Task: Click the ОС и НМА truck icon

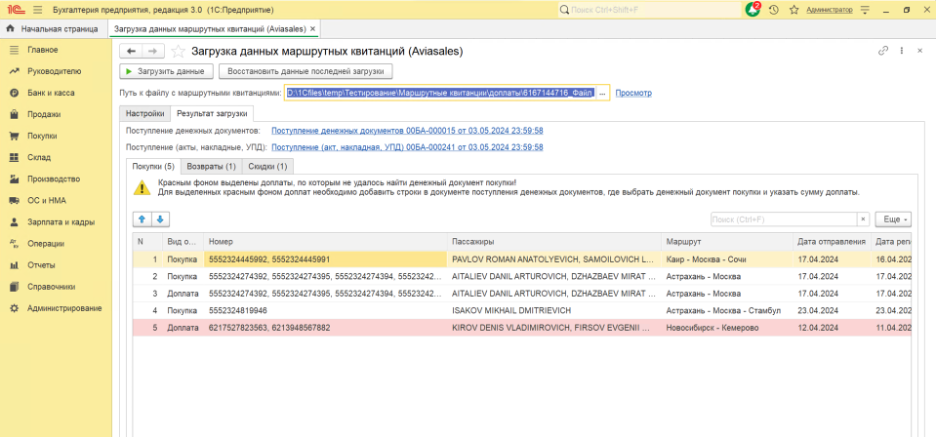Action: [14, 201]
